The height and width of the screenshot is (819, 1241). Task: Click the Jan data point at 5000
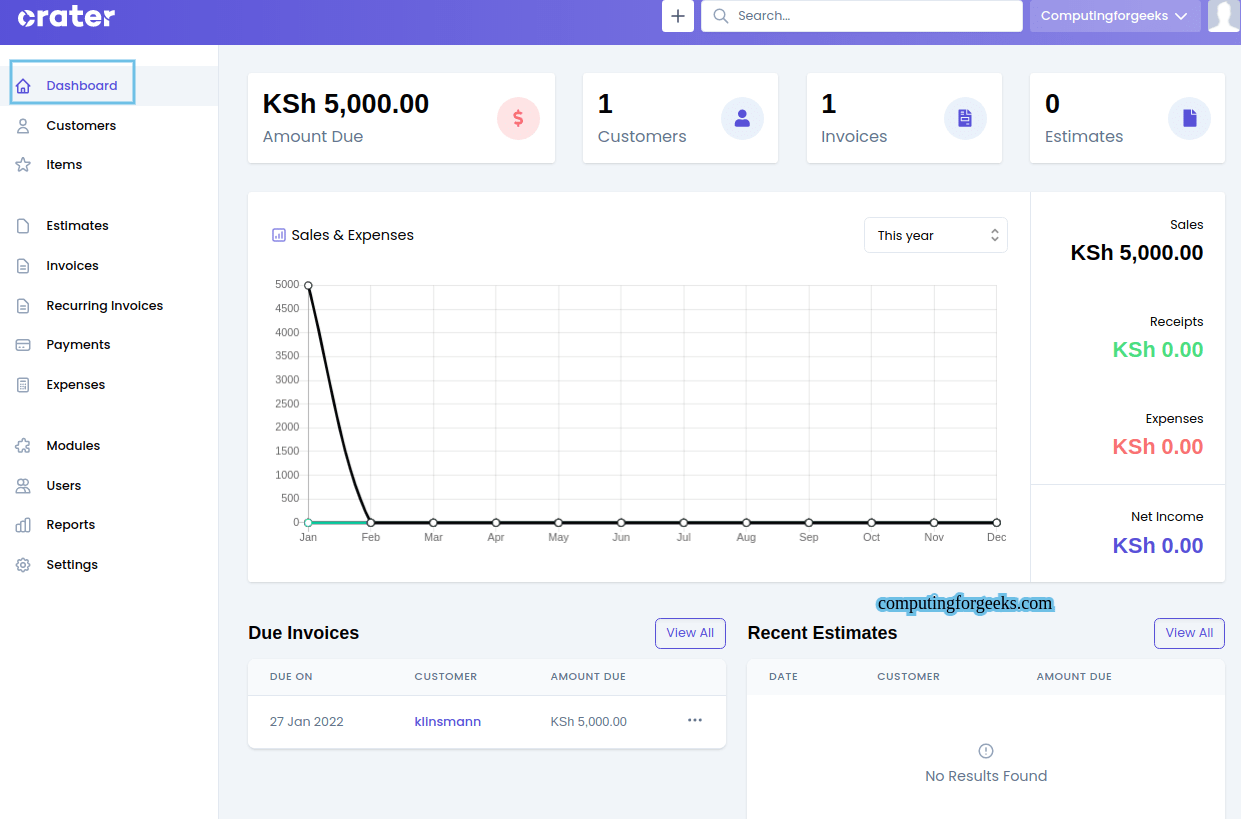click(x=308, y=285)
